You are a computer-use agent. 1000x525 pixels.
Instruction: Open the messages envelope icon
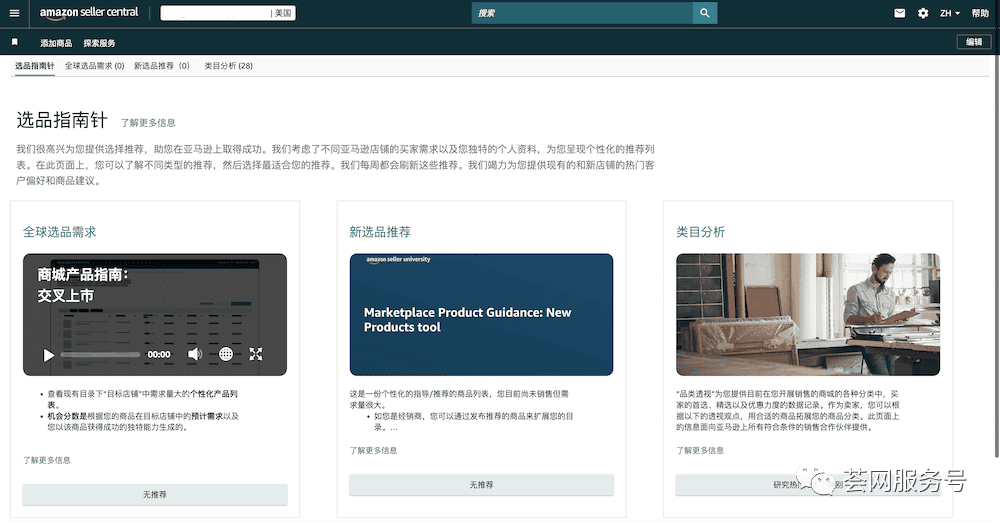(899, 13)
